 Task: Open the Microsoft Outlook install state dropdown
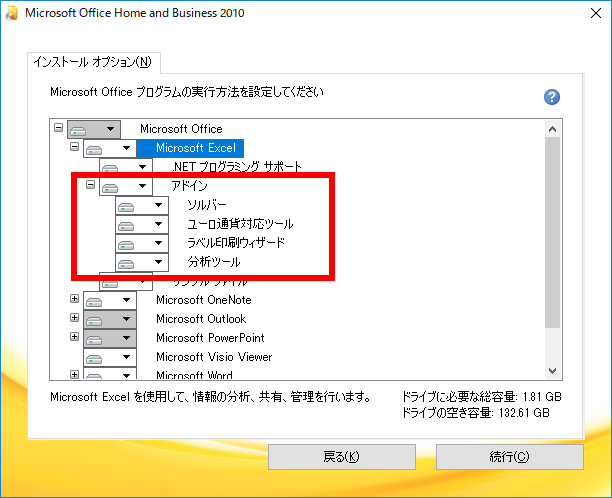(110, 319)
